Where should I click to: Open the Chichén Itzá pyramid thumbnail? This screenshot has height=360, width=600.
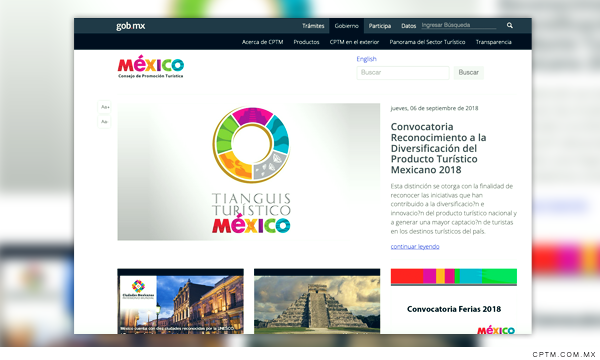click(x=317, y=301)
